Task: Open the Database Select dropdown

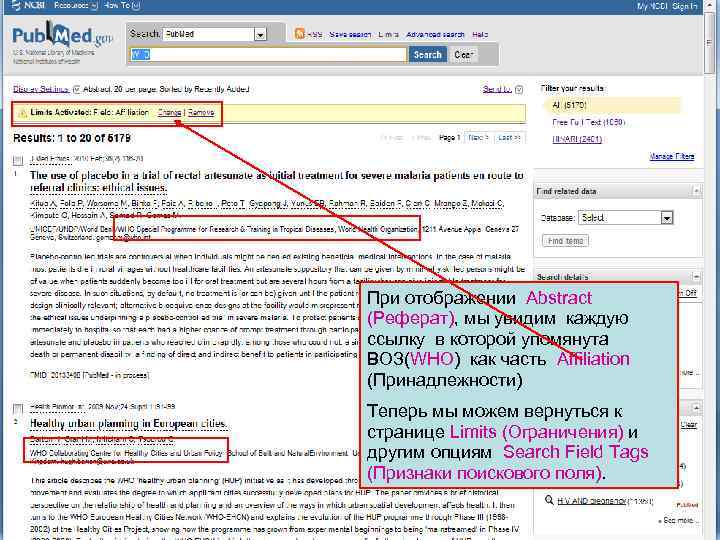Action: 625,218
